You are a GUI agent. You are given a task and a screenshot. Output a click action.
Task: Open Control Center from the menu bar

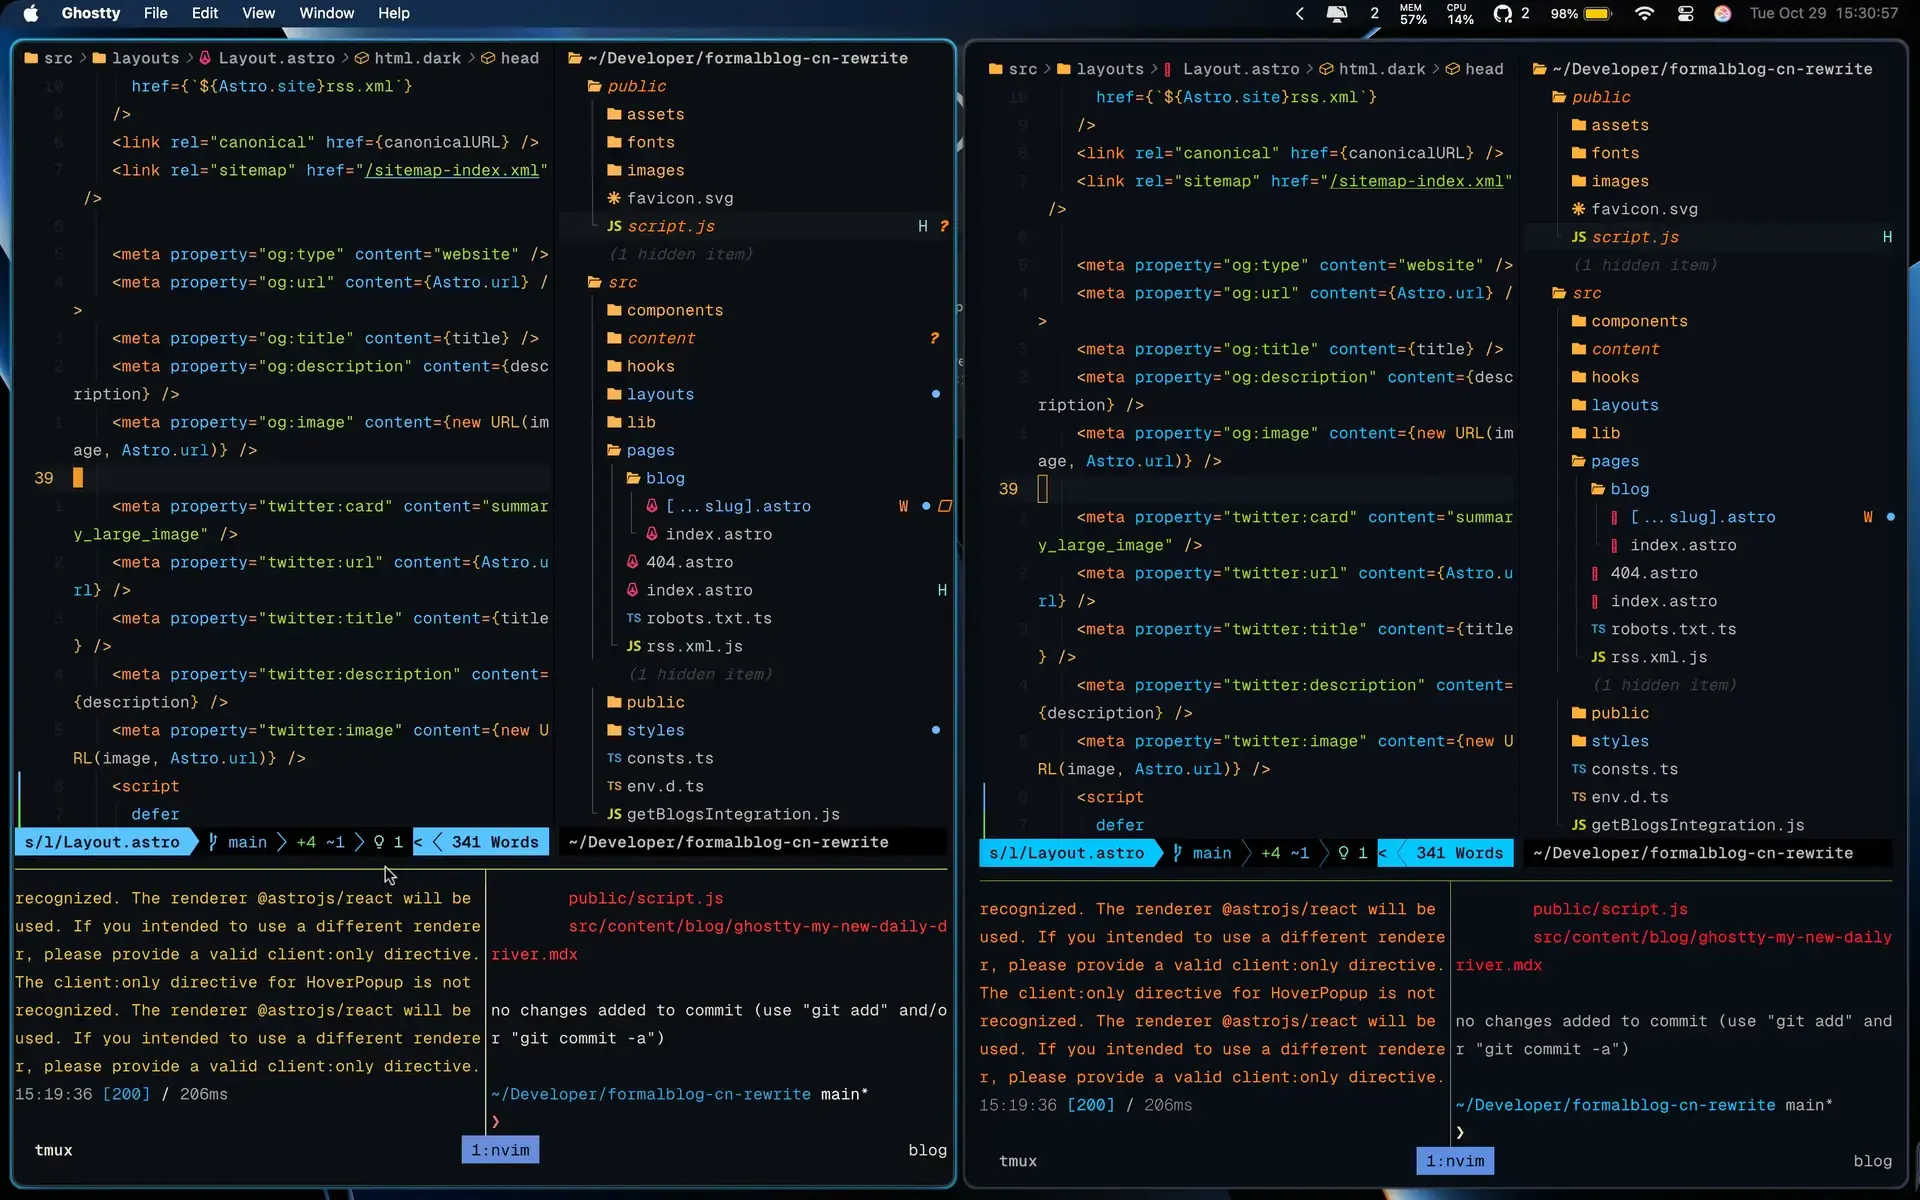pos(1686,13)
